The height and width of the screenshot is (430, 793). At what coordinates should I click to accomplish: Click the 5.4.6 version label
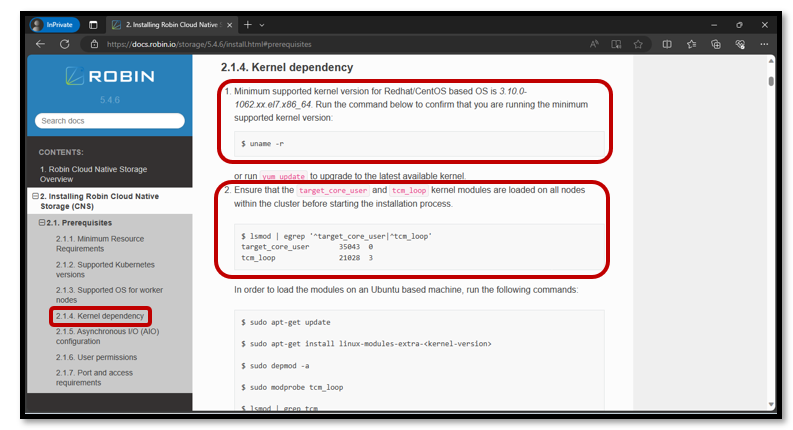click(110, 100)
